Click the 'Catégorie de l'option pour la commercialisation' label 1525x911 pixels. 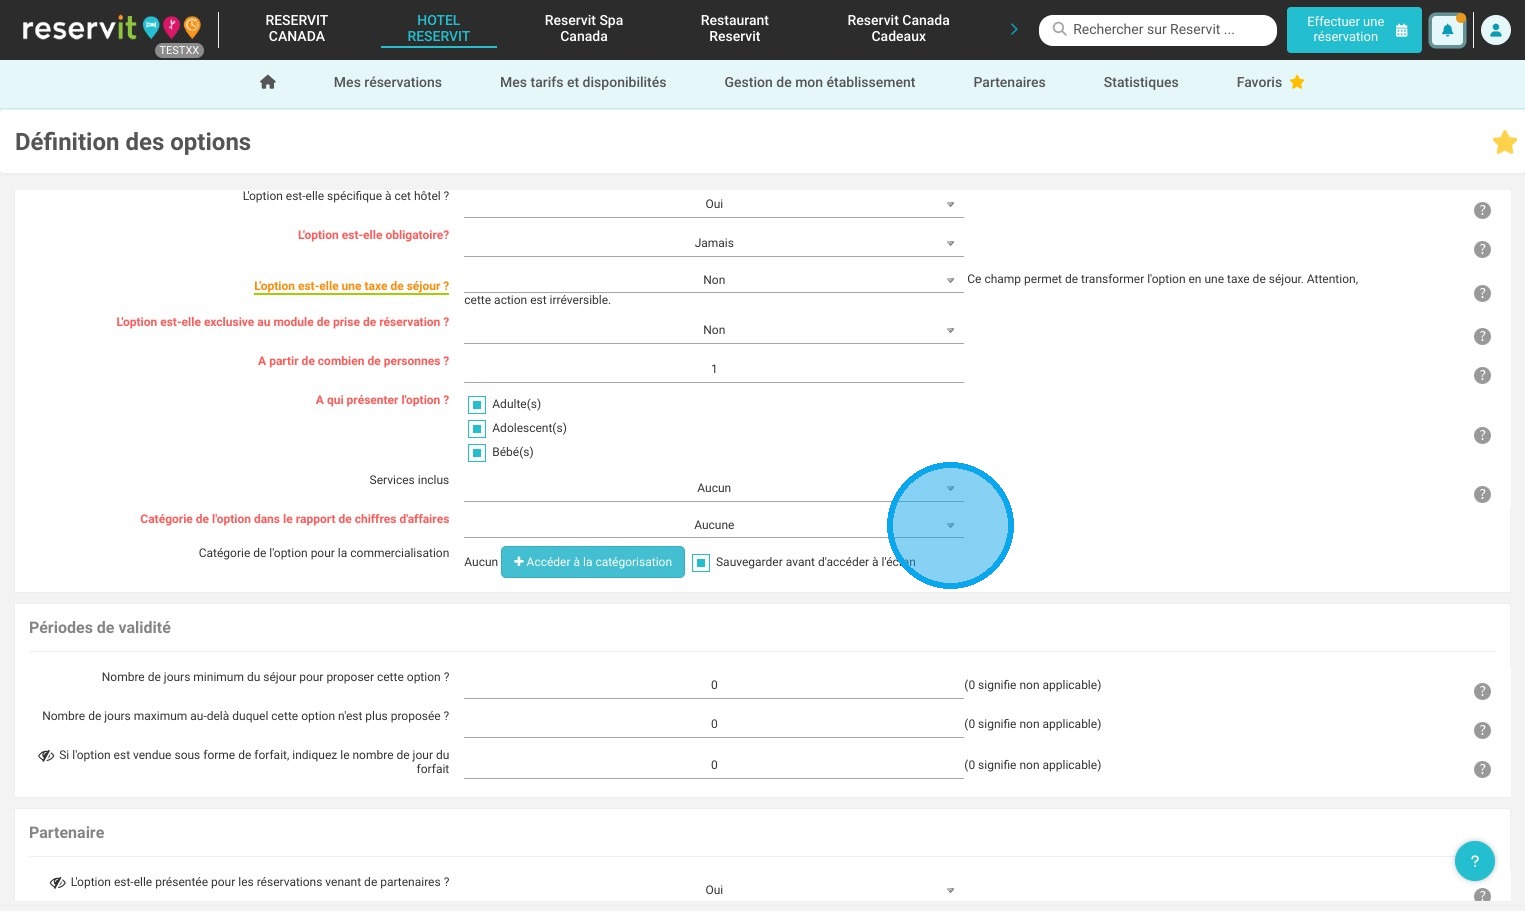[x=324, y=553]
